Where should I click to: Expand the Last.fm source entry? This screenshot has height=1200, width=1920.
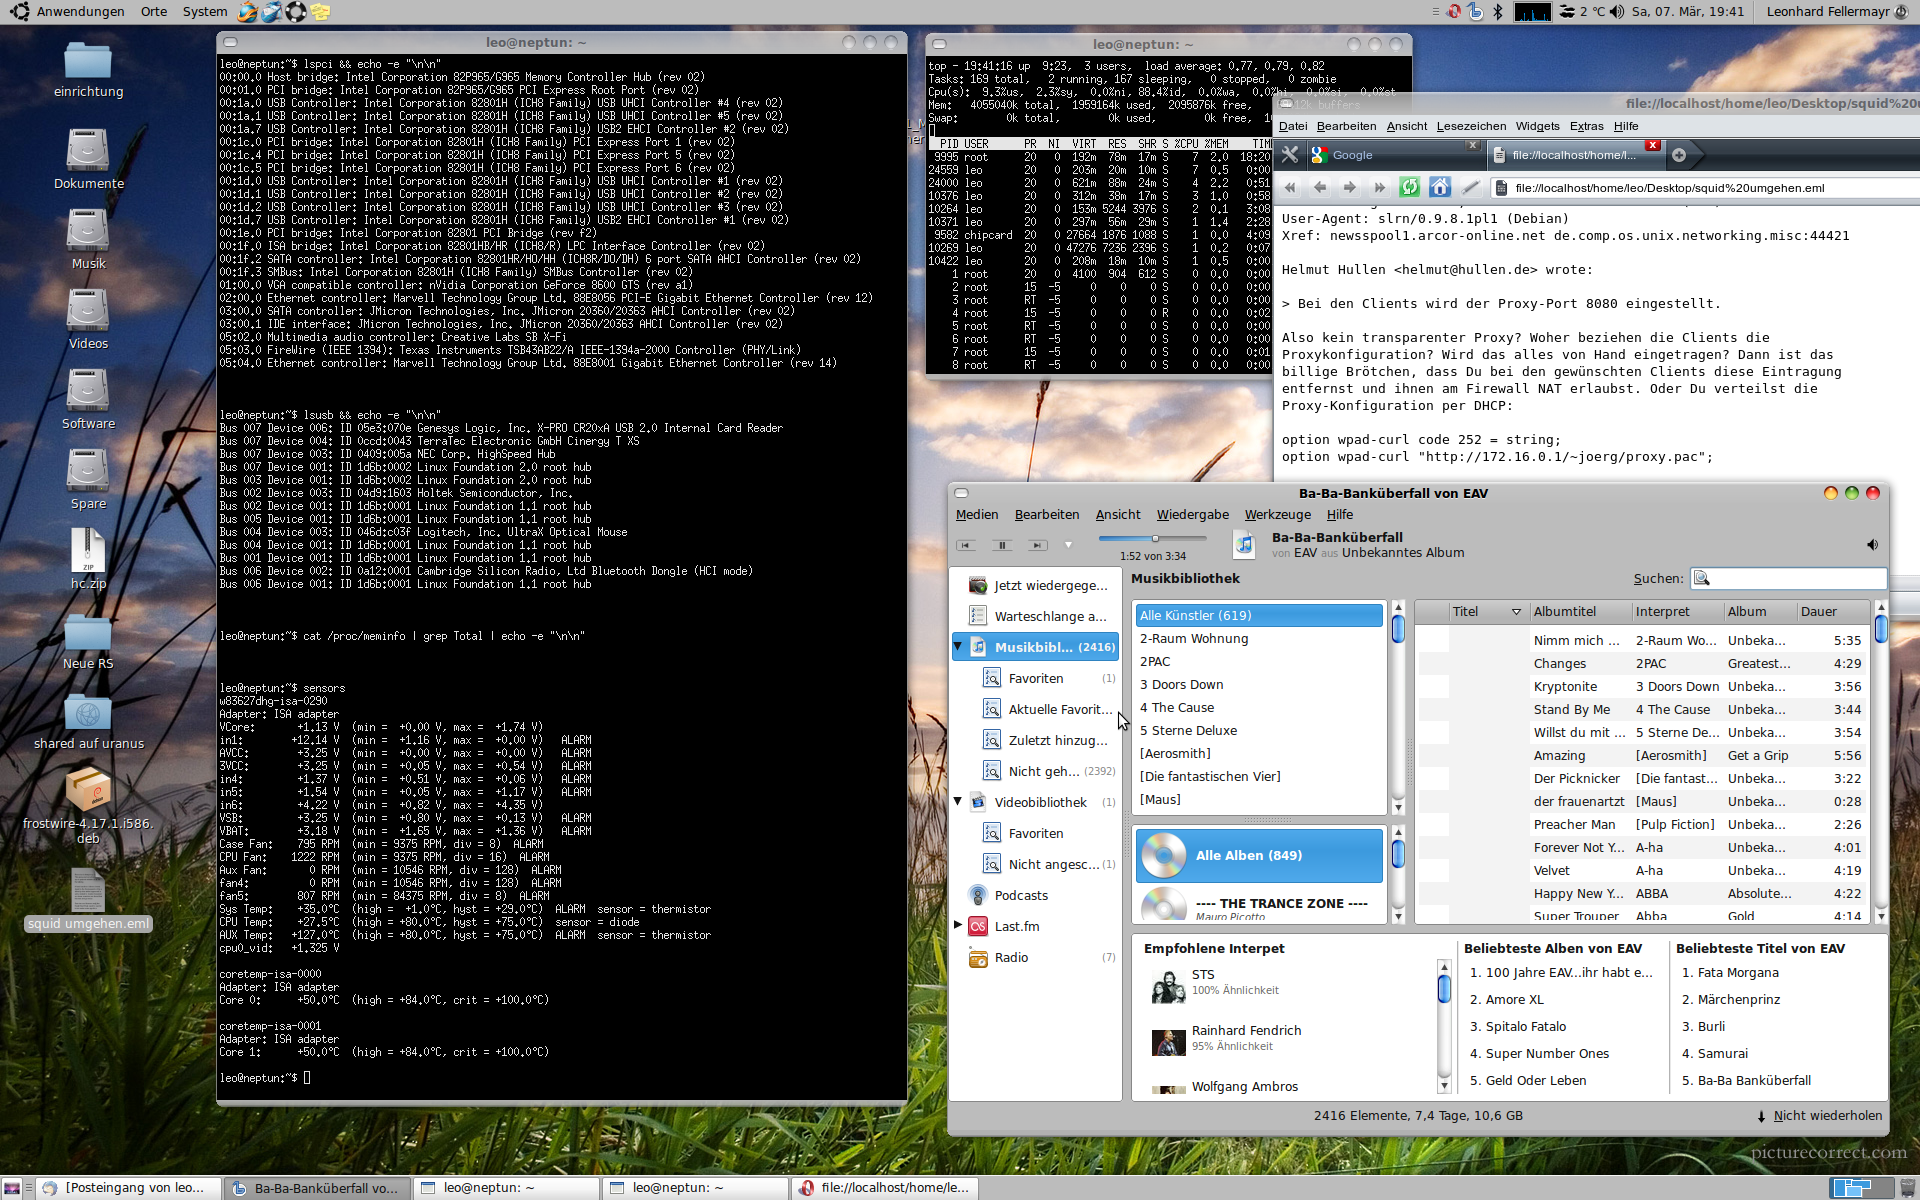point(958,925)
